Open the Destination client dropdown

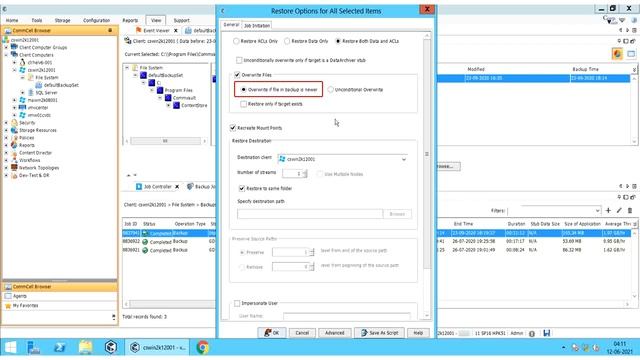pyautogui.click(x=404, y=159)
